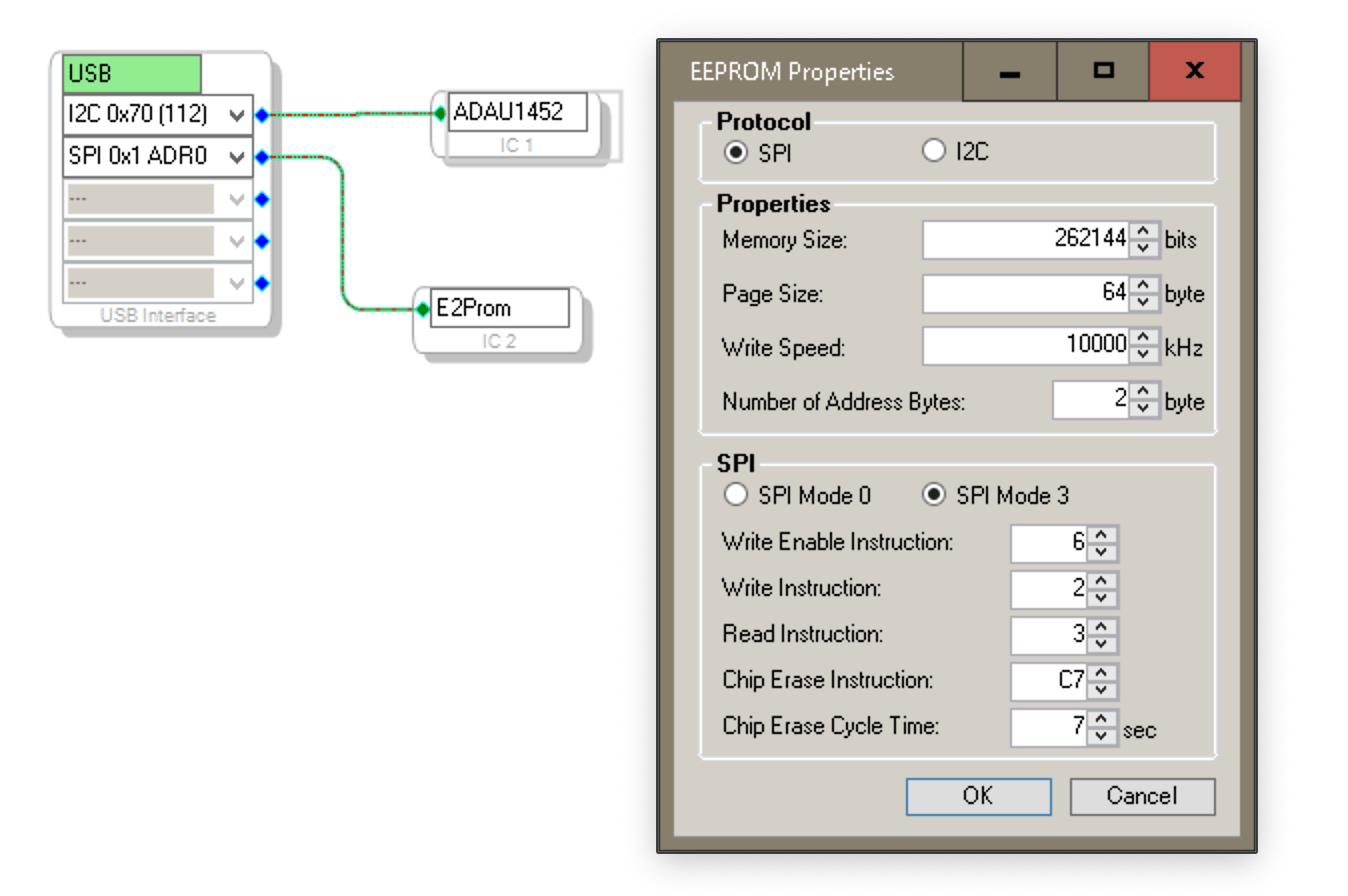The height and width of the screenshot is (896, 1348).
Task: Decrease Read Instruction value
Action: 1102,644
